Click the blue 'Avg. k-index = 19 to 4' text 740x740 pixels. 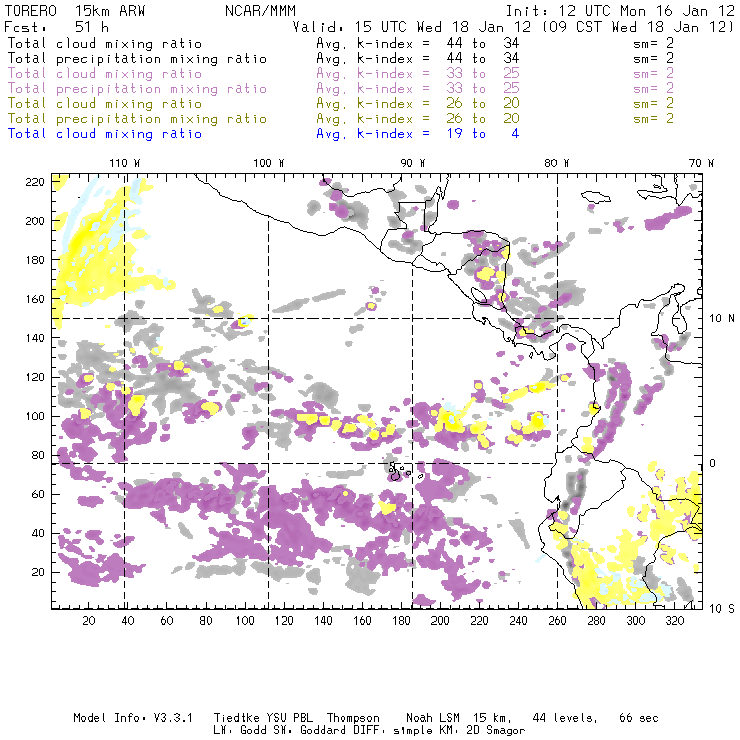(418, 134)
